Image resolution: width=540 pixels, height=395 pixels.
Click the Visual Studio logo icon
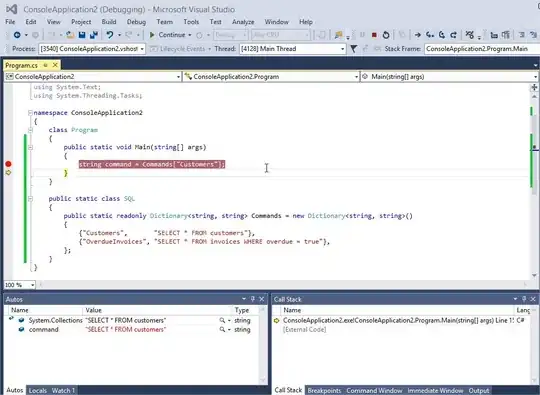11,9
